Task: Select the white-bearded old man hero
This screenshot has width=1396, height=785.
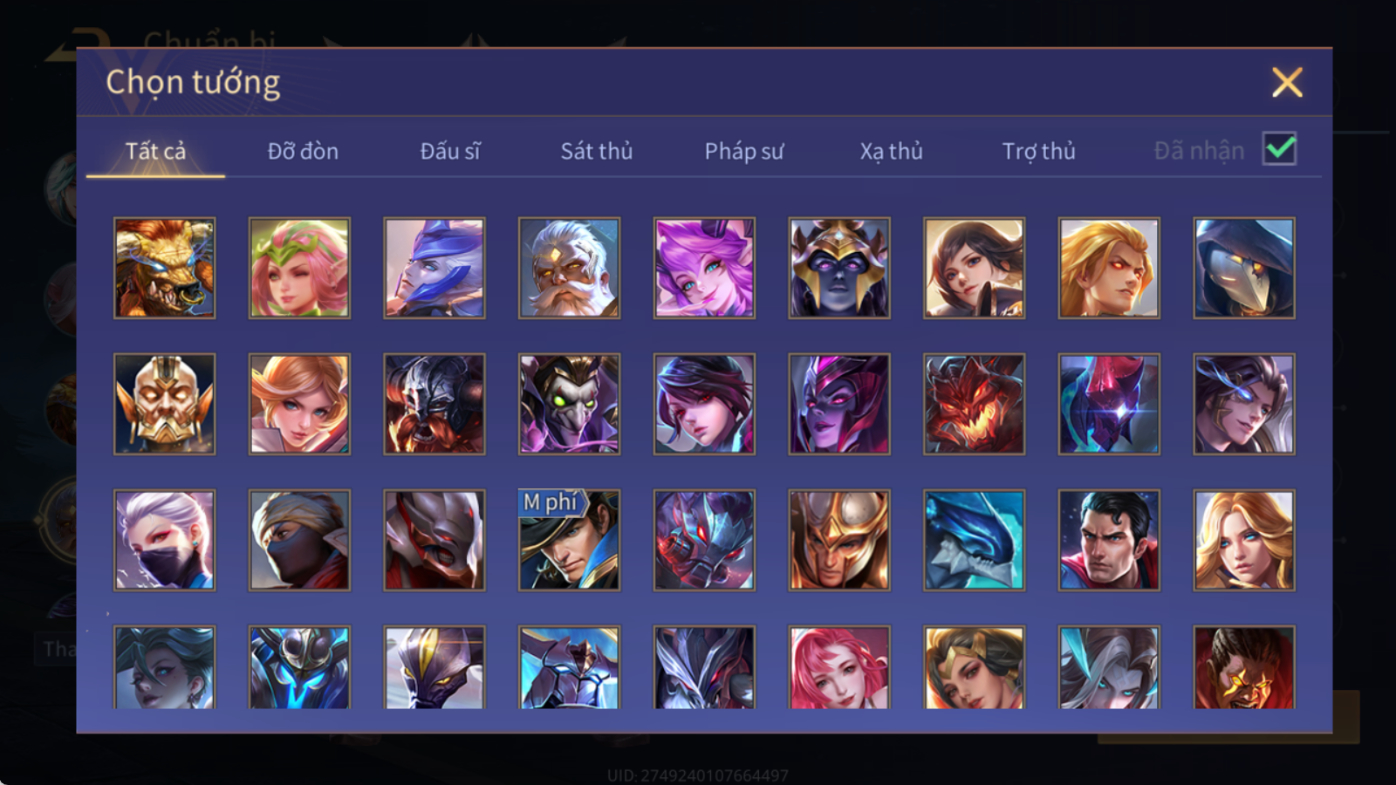Action: (x=569, y=268)
